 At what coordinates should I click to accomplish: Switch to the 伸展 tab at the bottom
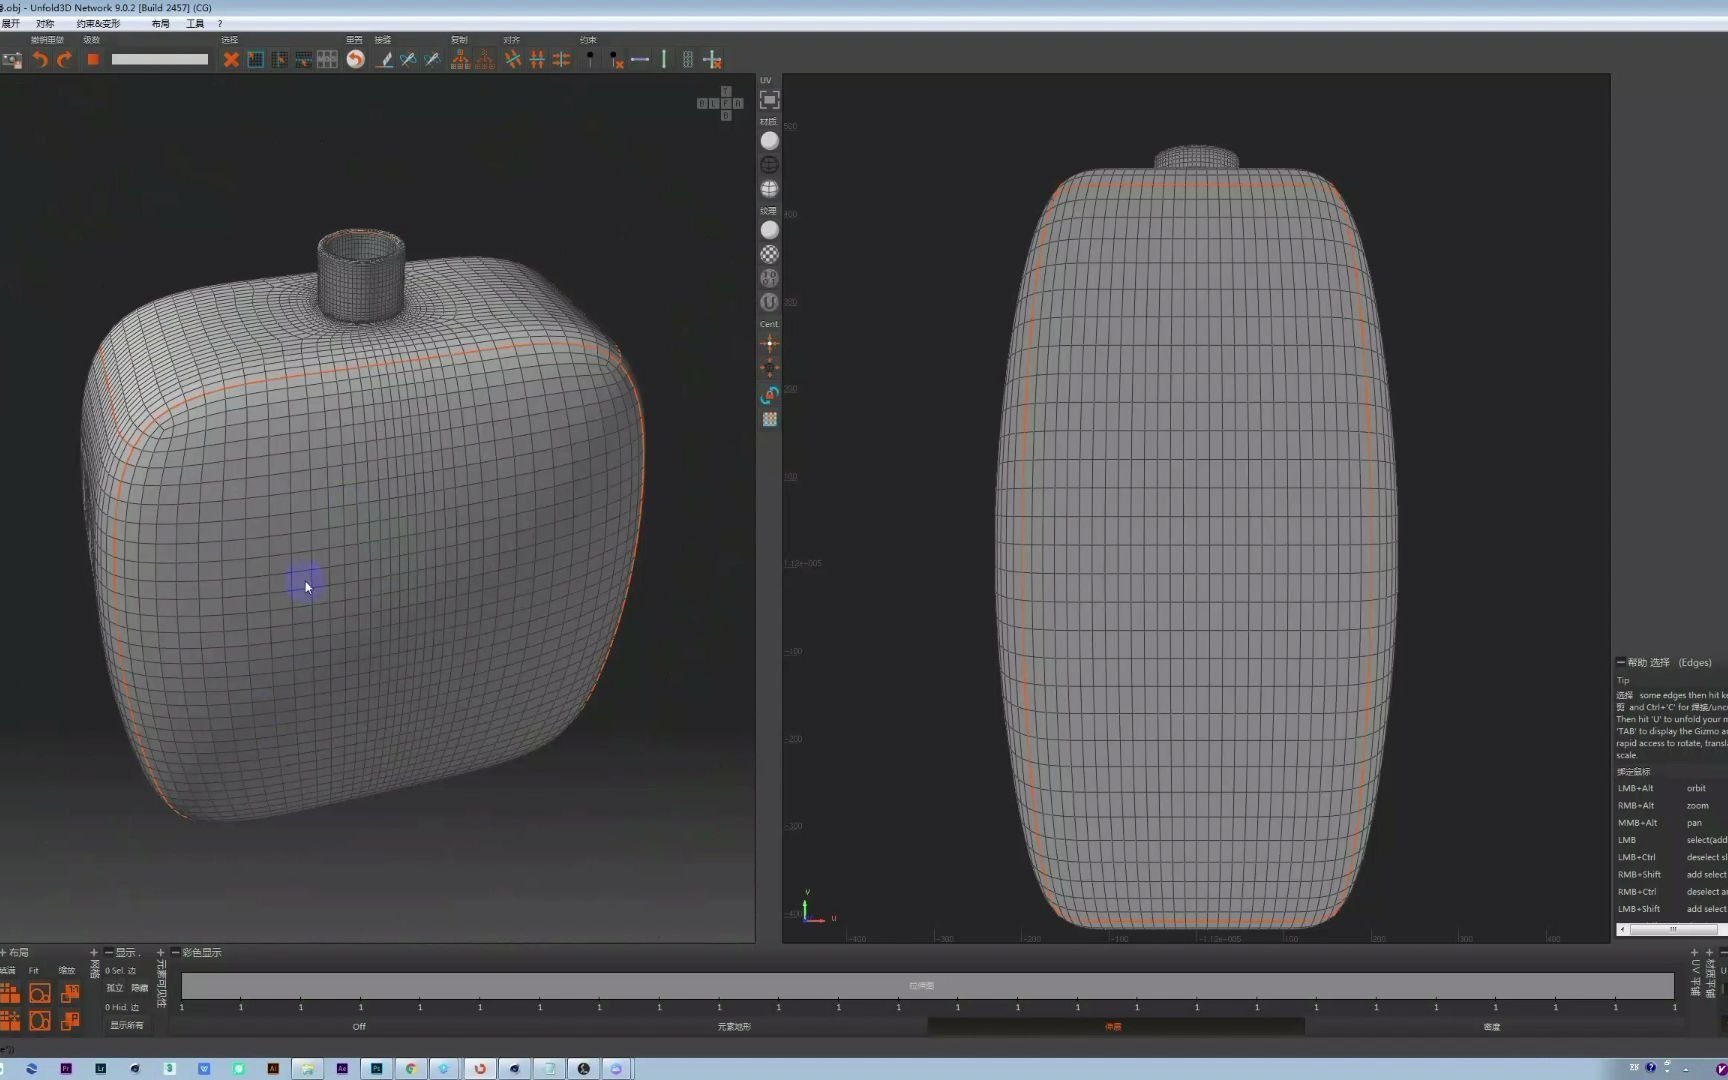[1112, 1026]
